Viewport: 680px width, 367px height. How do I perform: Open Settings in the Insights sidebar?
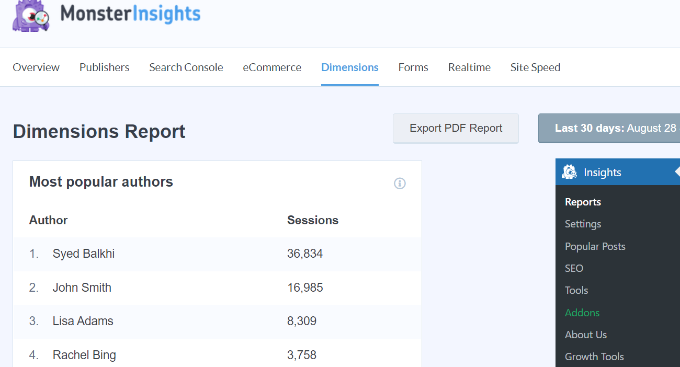(x=583, y=224)
